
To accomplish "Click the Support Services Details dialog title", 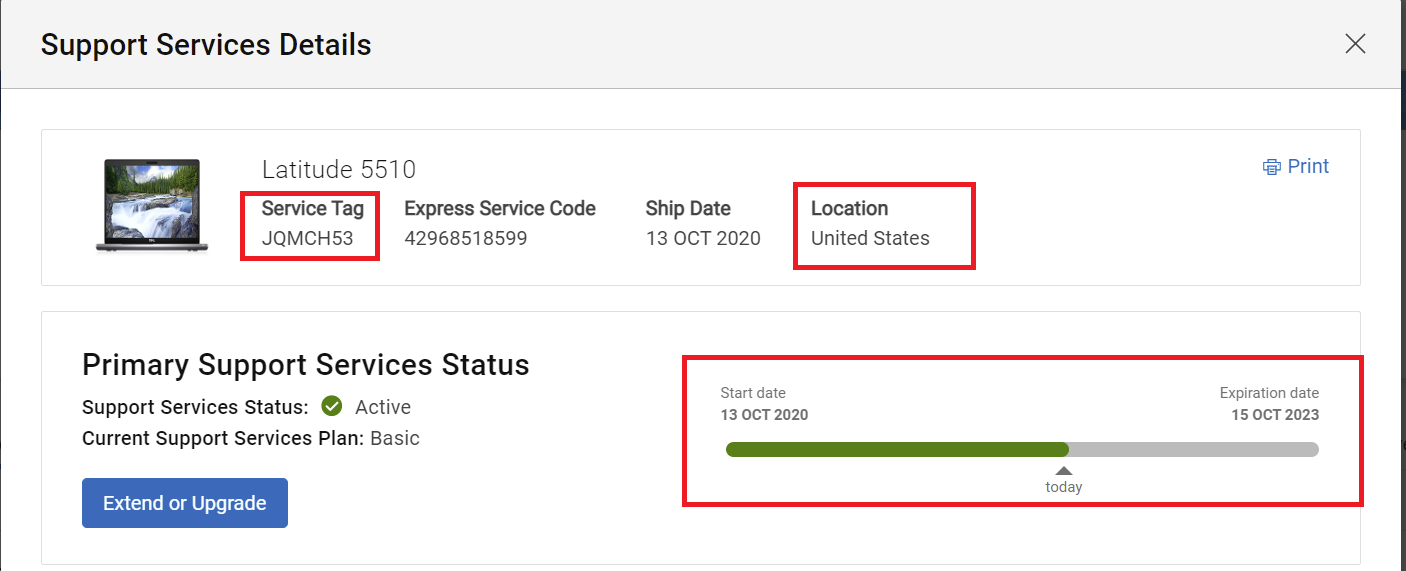I will coord(206,45).
